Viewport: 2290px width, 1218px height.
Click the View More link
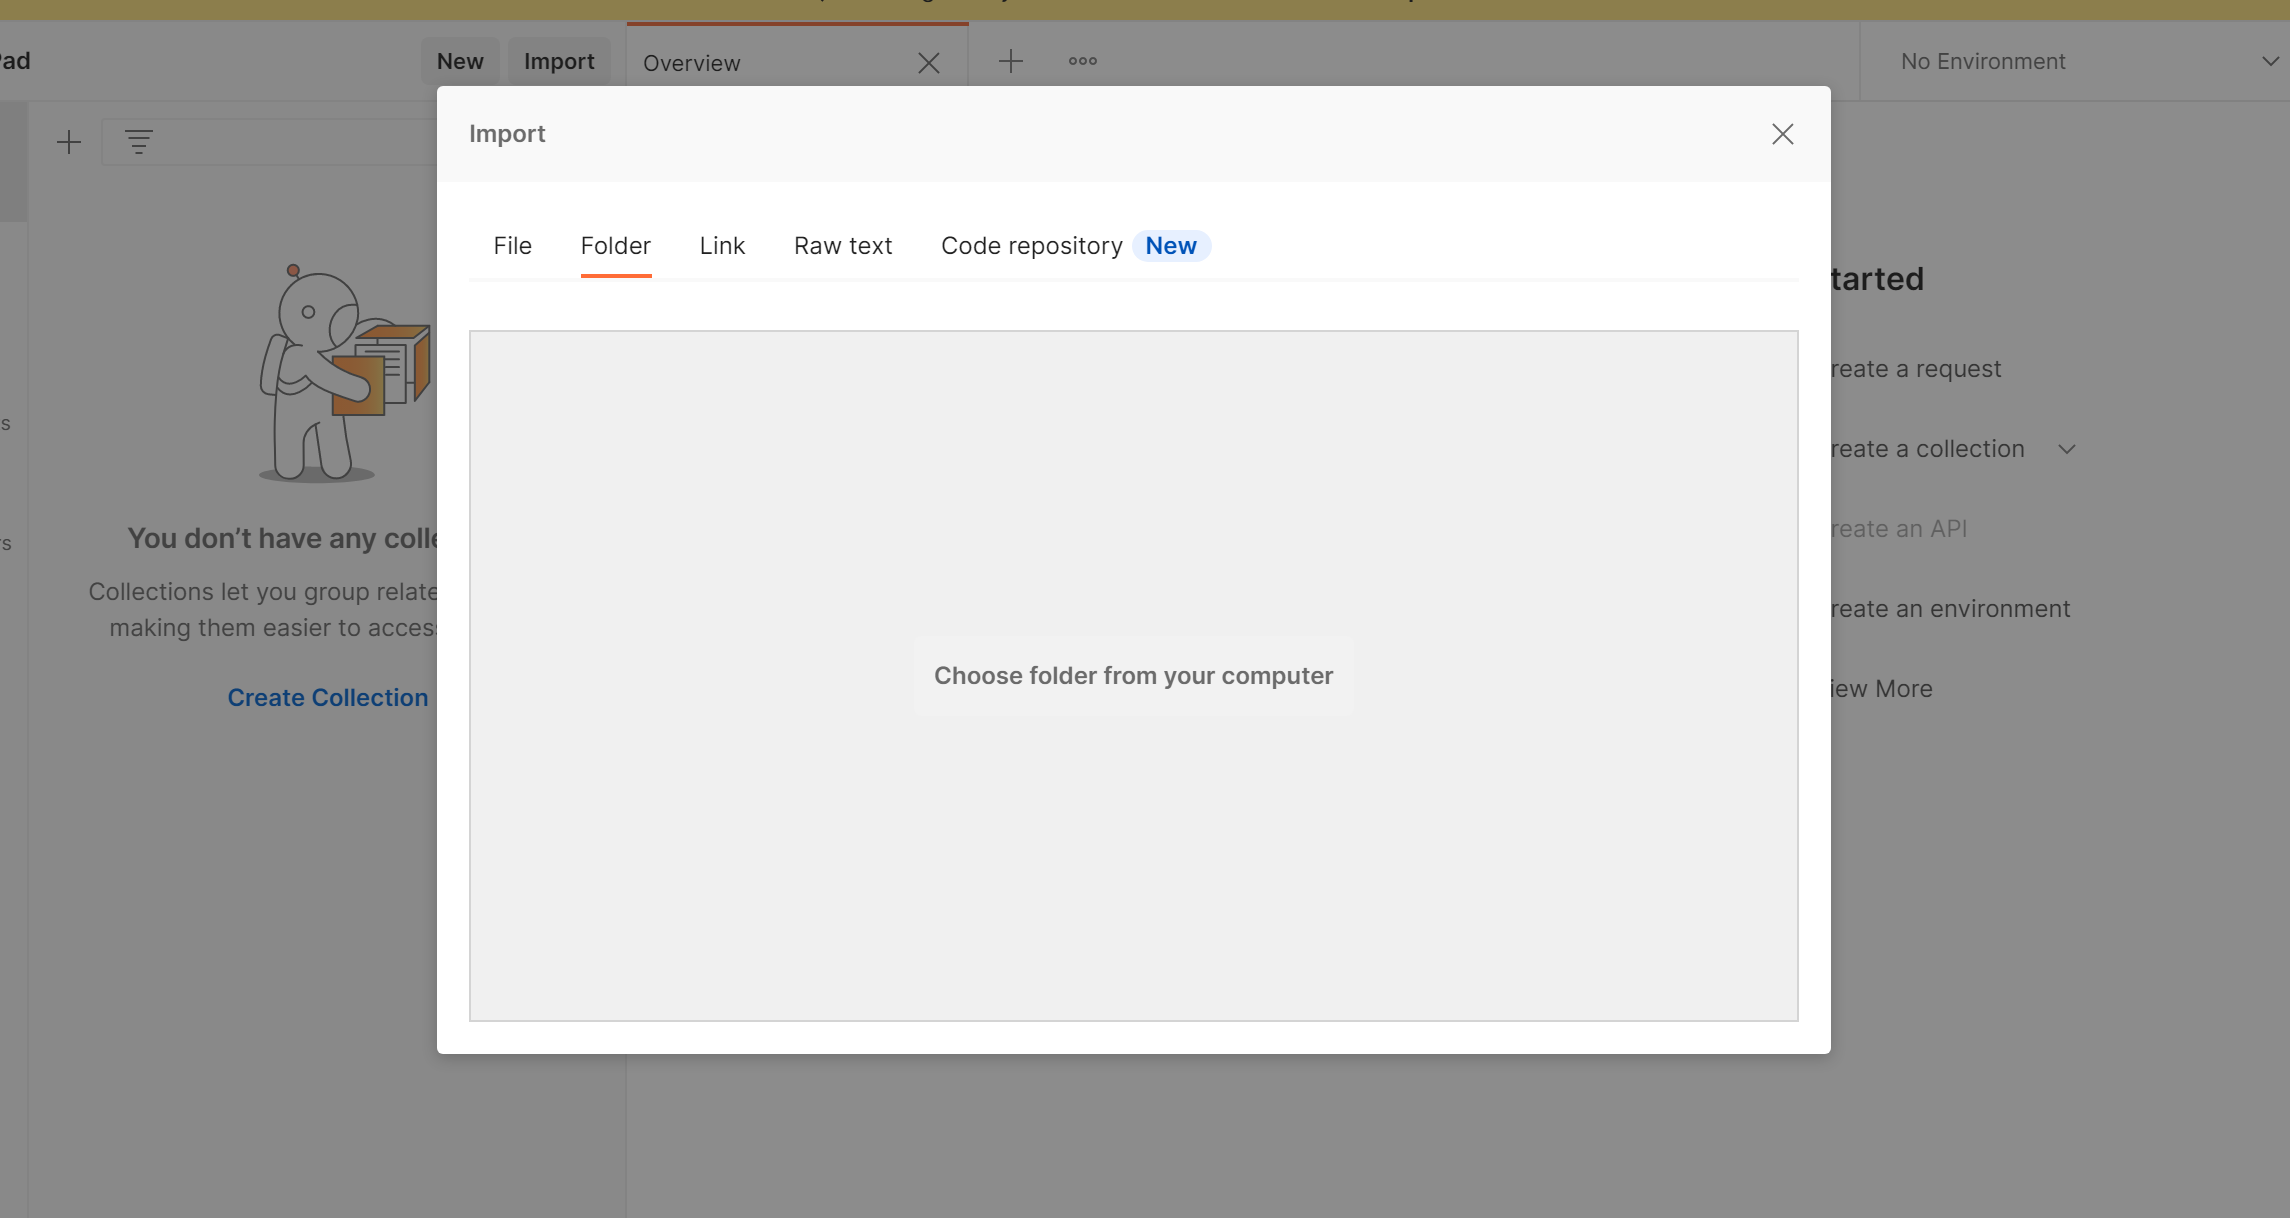pyautogui.click(x=1881, y=689)
